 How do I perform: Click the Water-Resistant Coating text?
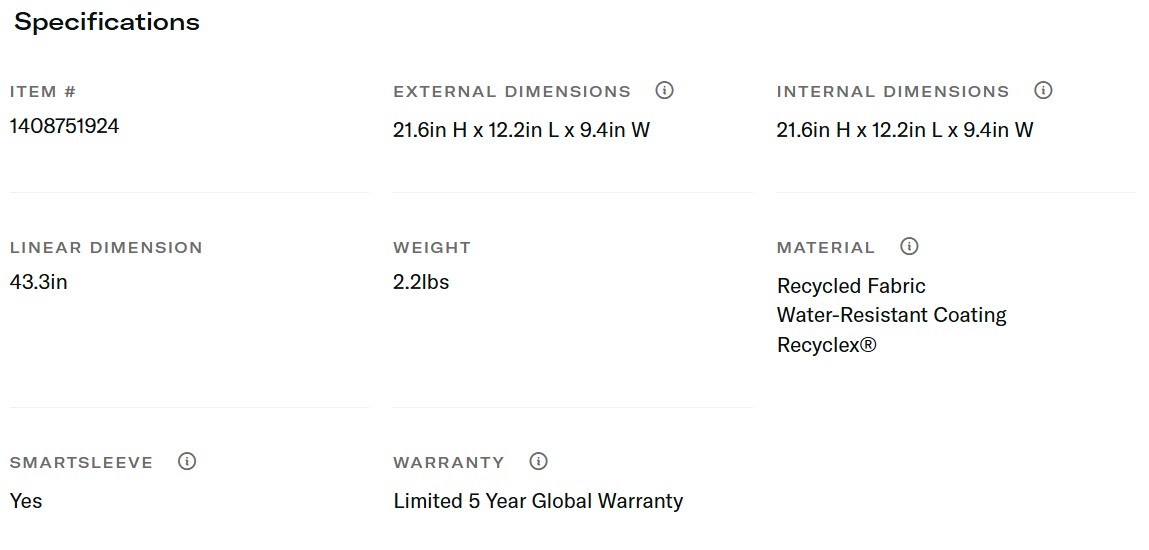tap(891, 315)
